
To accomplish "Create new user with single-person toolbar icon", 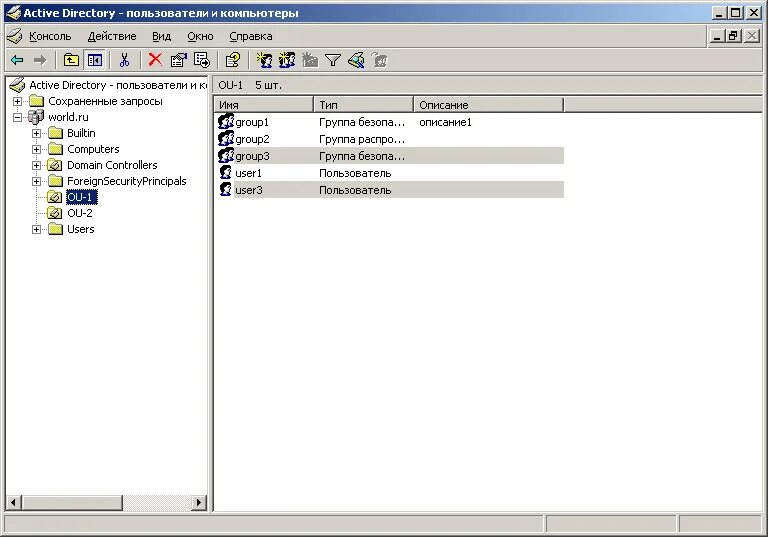I will (x=264, y=60).
